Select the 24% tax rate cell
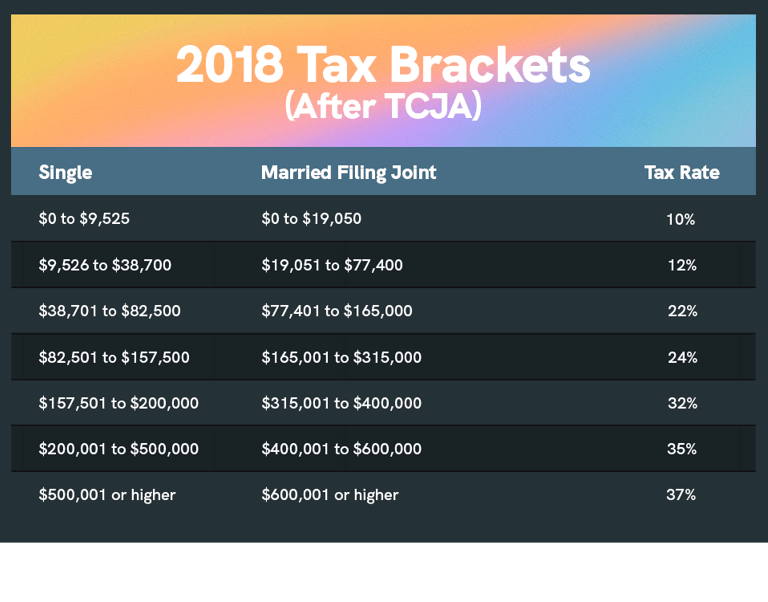Viewport: 768px width, 602px height. (x=682, y=357)
